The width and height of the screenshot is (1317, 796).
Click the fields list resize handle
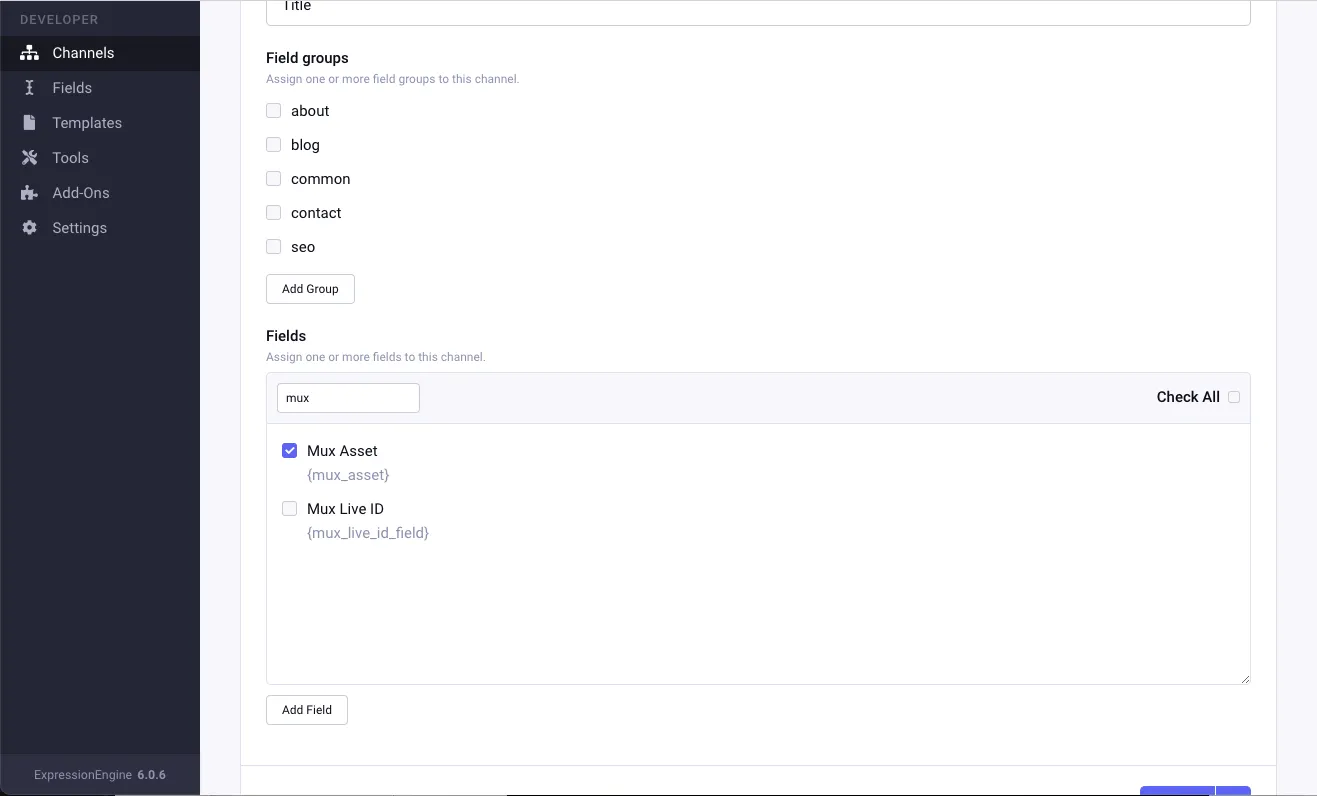(1245, 679)
